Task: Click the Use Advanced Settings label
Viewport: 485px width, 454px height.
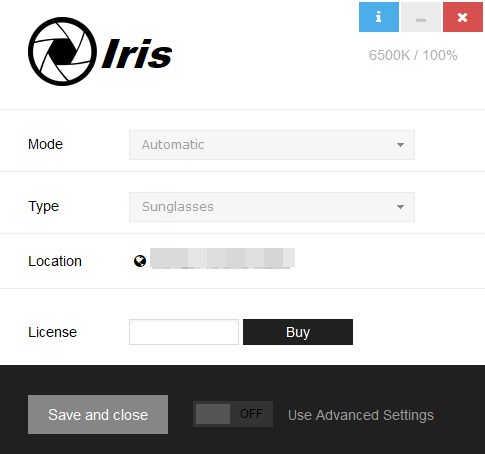Action: click(x=361, y=415)
